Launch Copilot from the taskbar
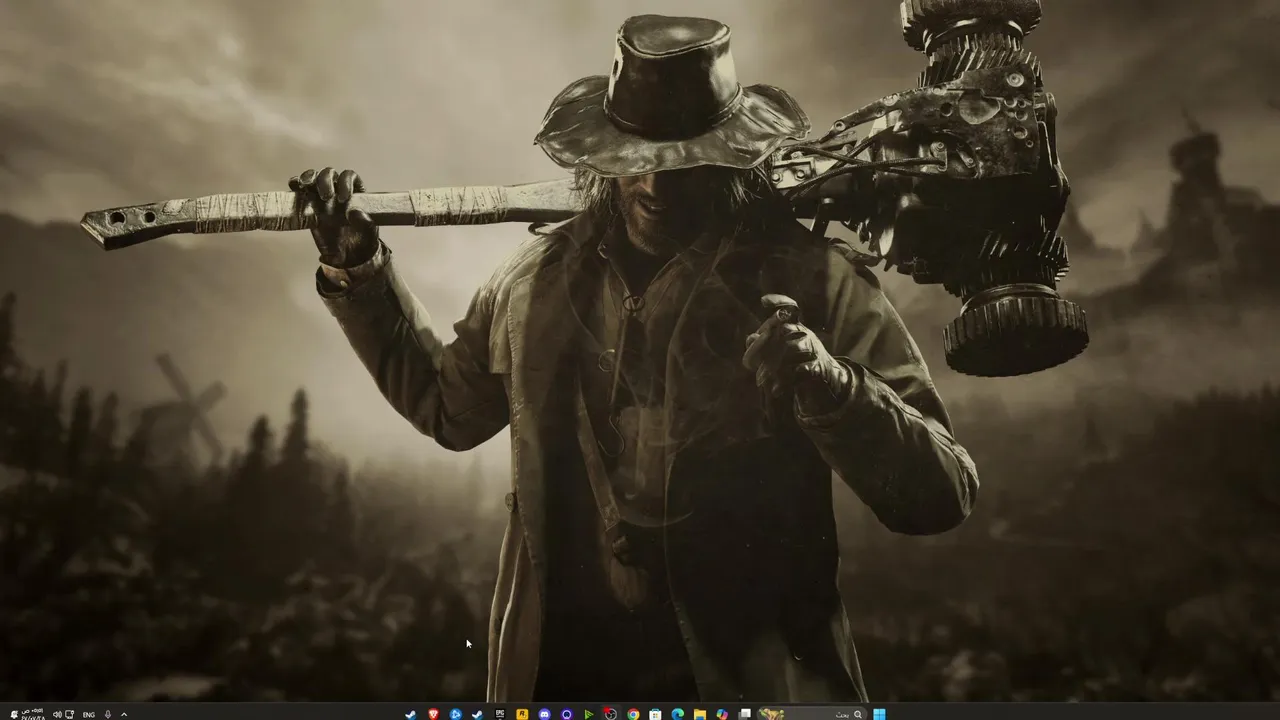1280x720 pixels. coord(722,714)
